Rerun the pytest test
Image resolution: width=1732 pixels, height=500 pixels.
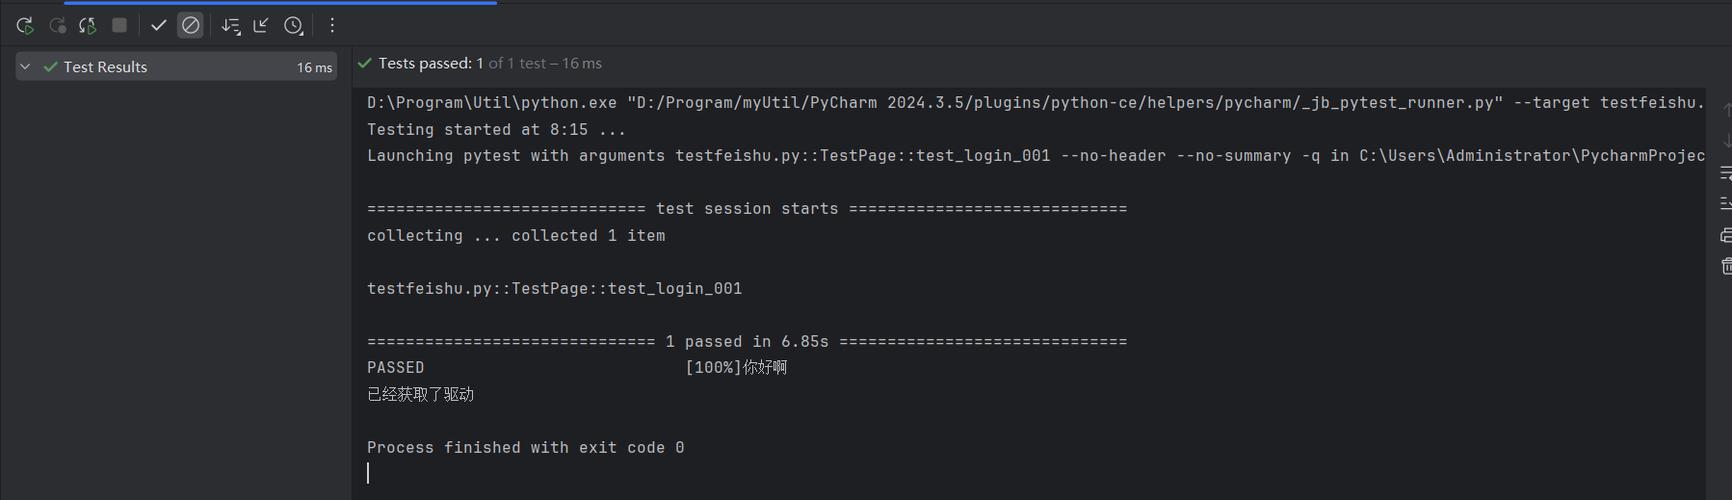click(25, 26)
